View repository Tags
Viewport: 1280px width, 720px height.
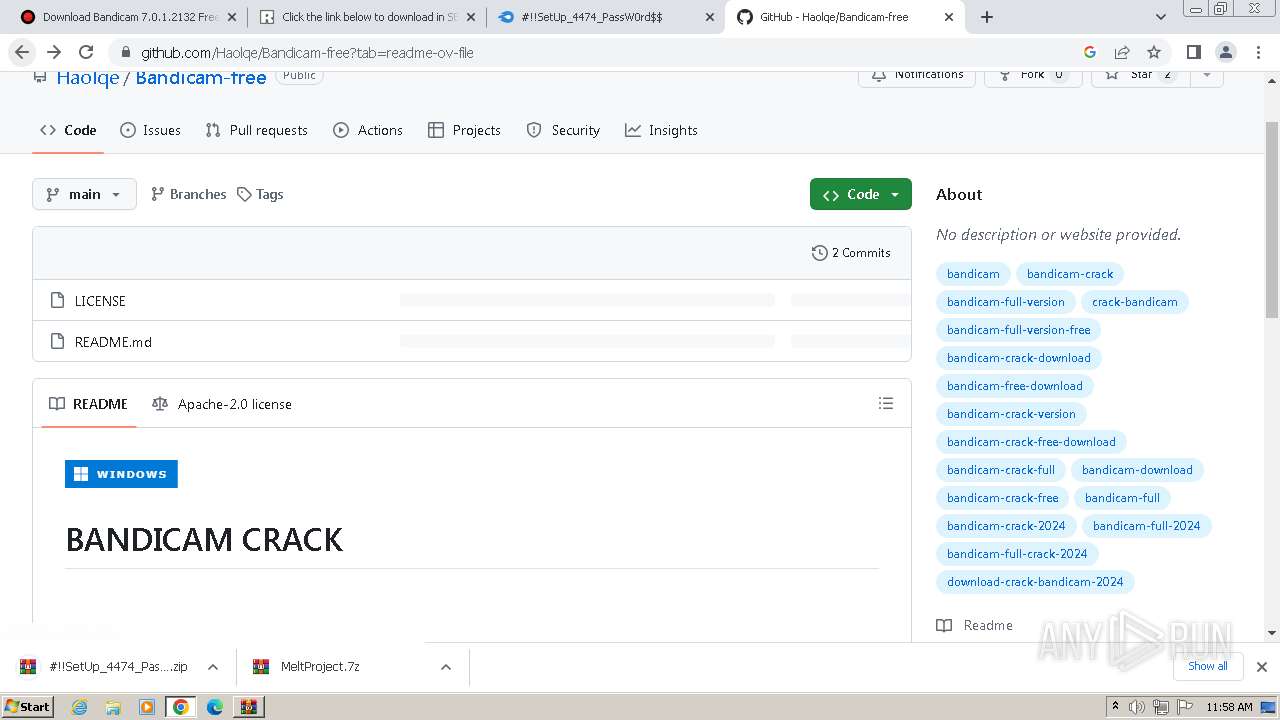[260, 194]
